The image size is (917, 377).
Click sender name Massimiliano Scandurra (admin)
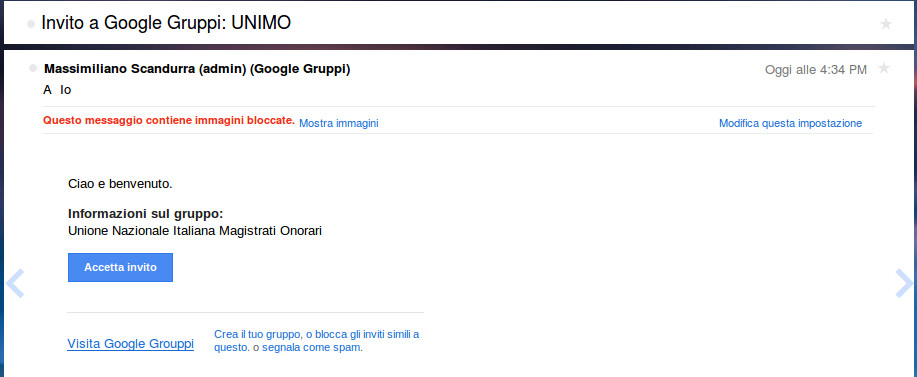pos(145,69)
